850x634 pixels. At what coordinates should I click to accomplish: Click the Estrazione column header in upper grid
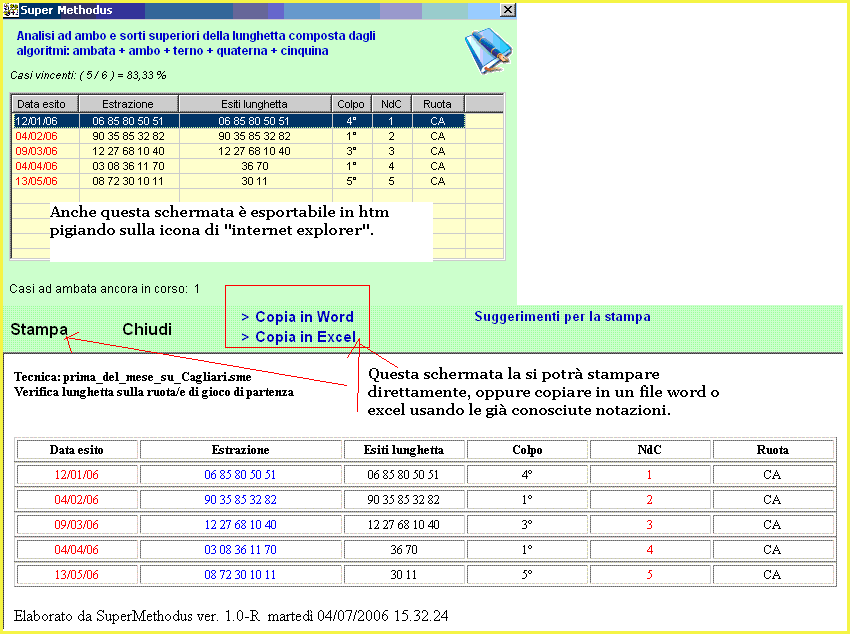[129, 103]
